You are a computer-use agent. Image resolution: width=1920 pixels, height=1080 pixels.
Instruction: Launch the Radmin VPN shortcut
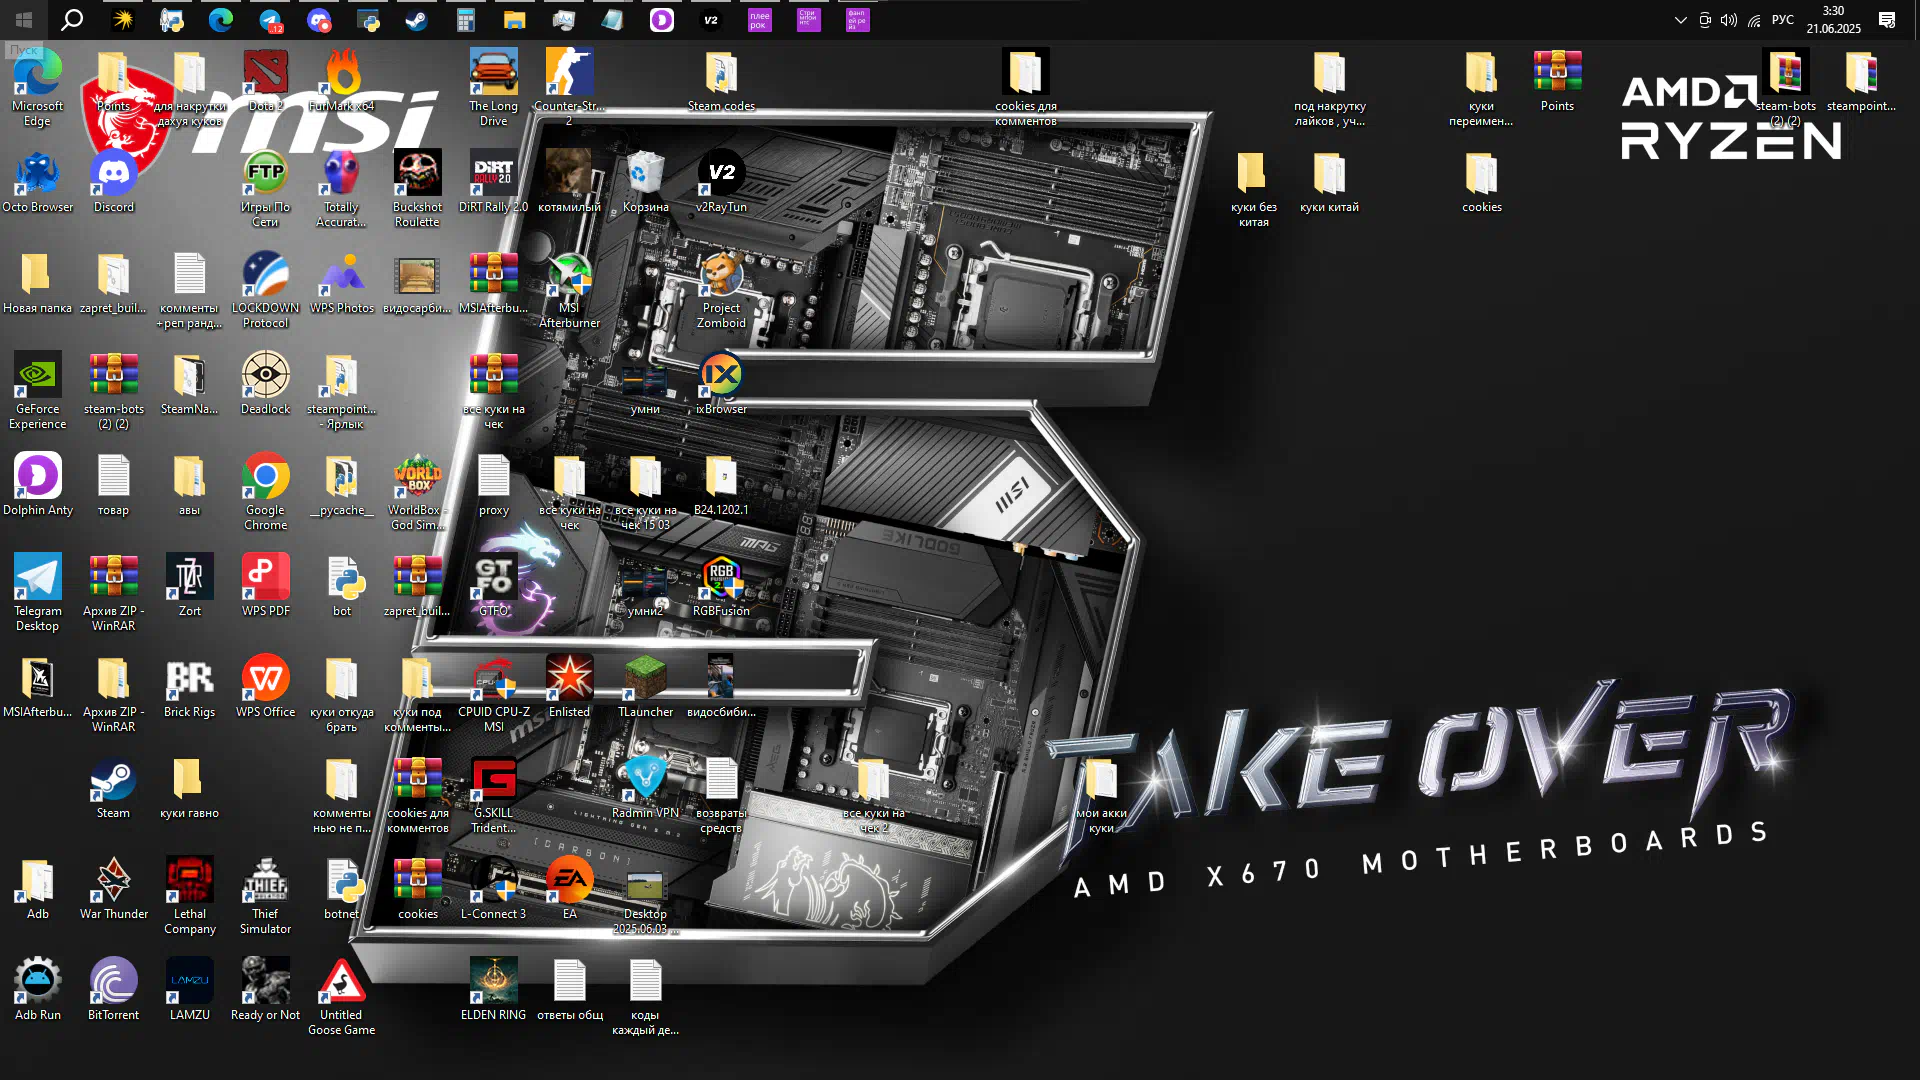click(x=645, y=787)
